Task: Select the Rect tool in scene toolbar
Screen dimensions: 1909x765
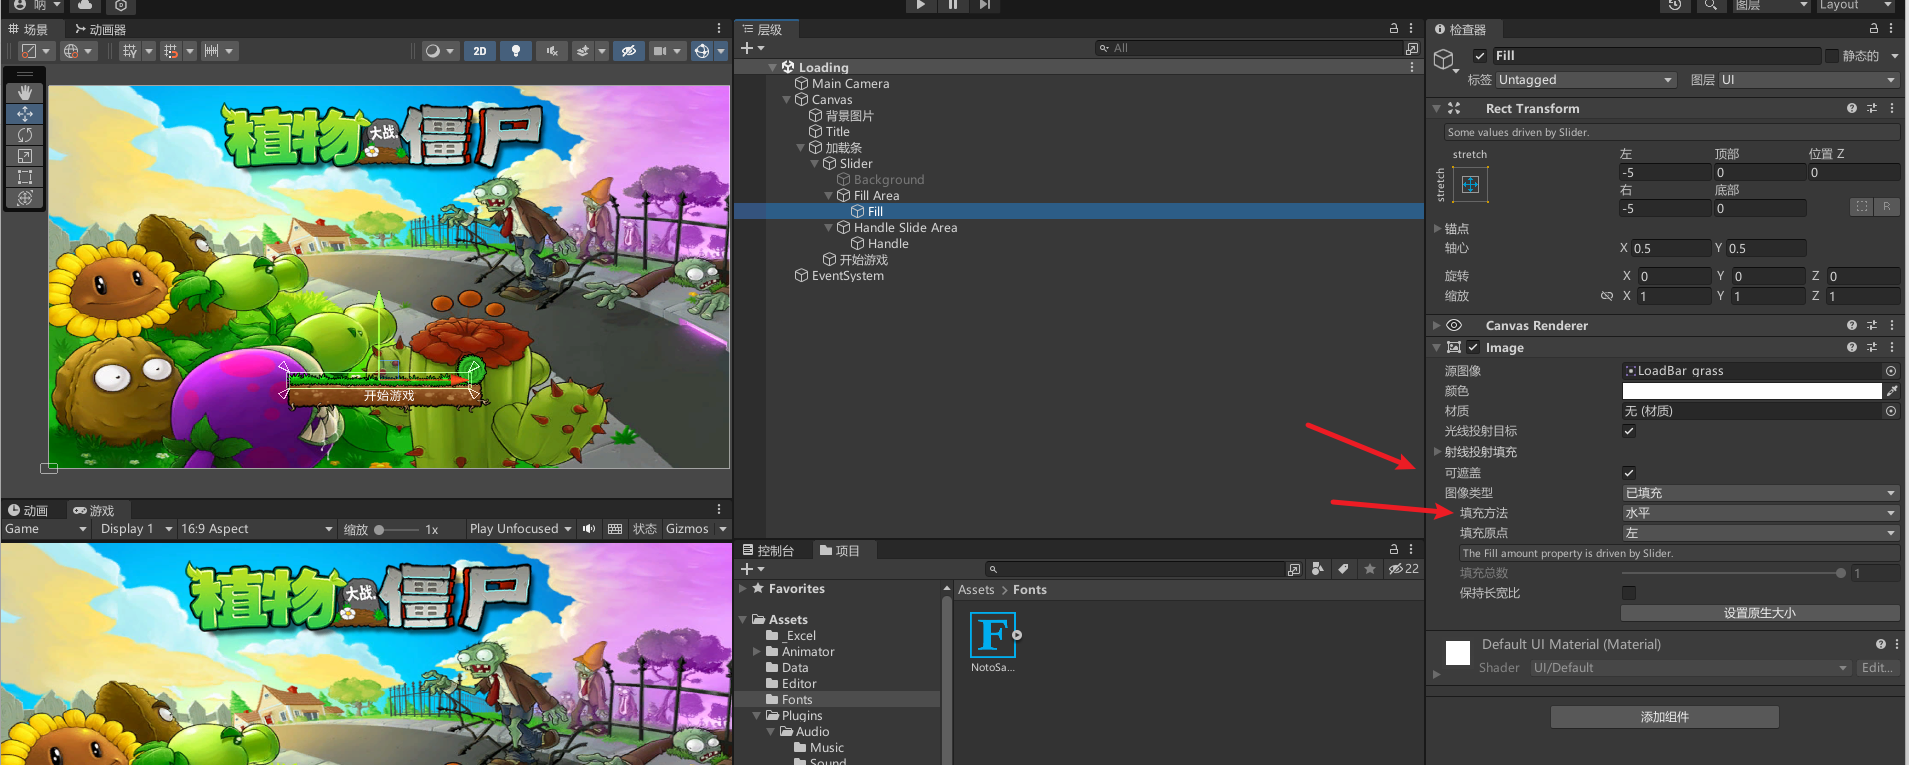Action: click(25, 177)
